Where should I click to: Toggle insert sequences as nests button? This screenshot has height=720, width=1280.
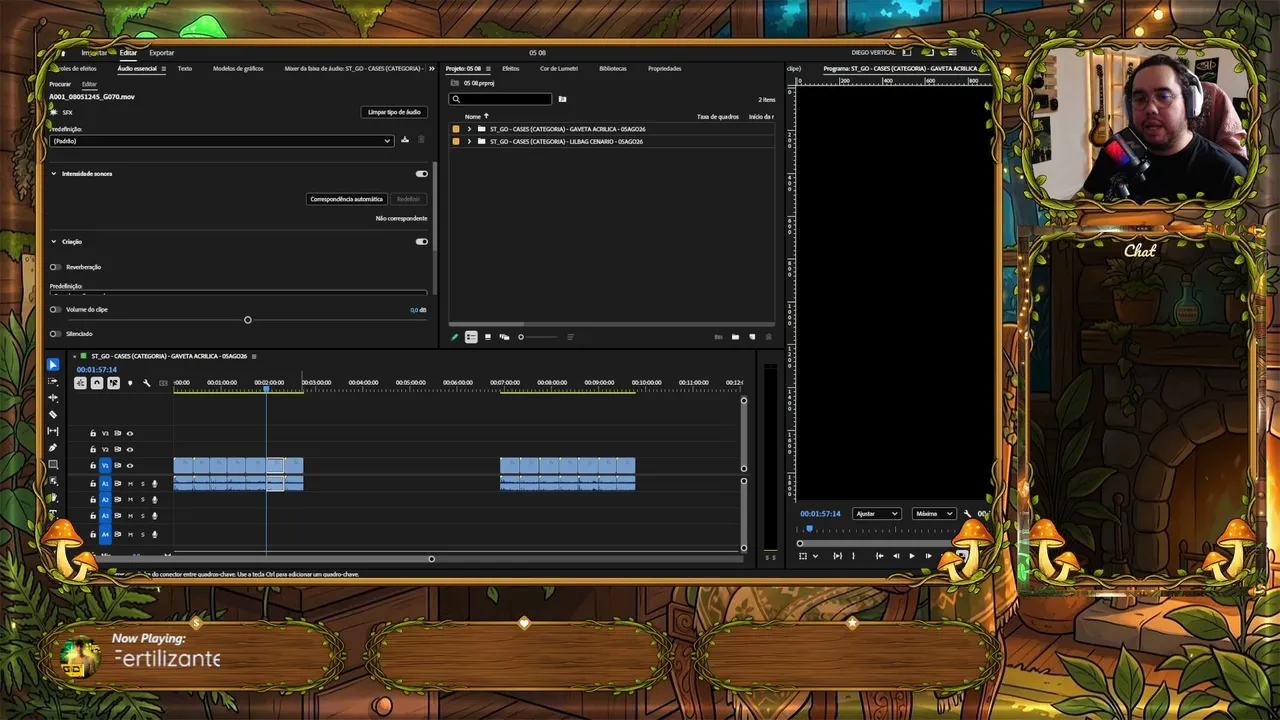pyautogui.click(x=80, y=383)
